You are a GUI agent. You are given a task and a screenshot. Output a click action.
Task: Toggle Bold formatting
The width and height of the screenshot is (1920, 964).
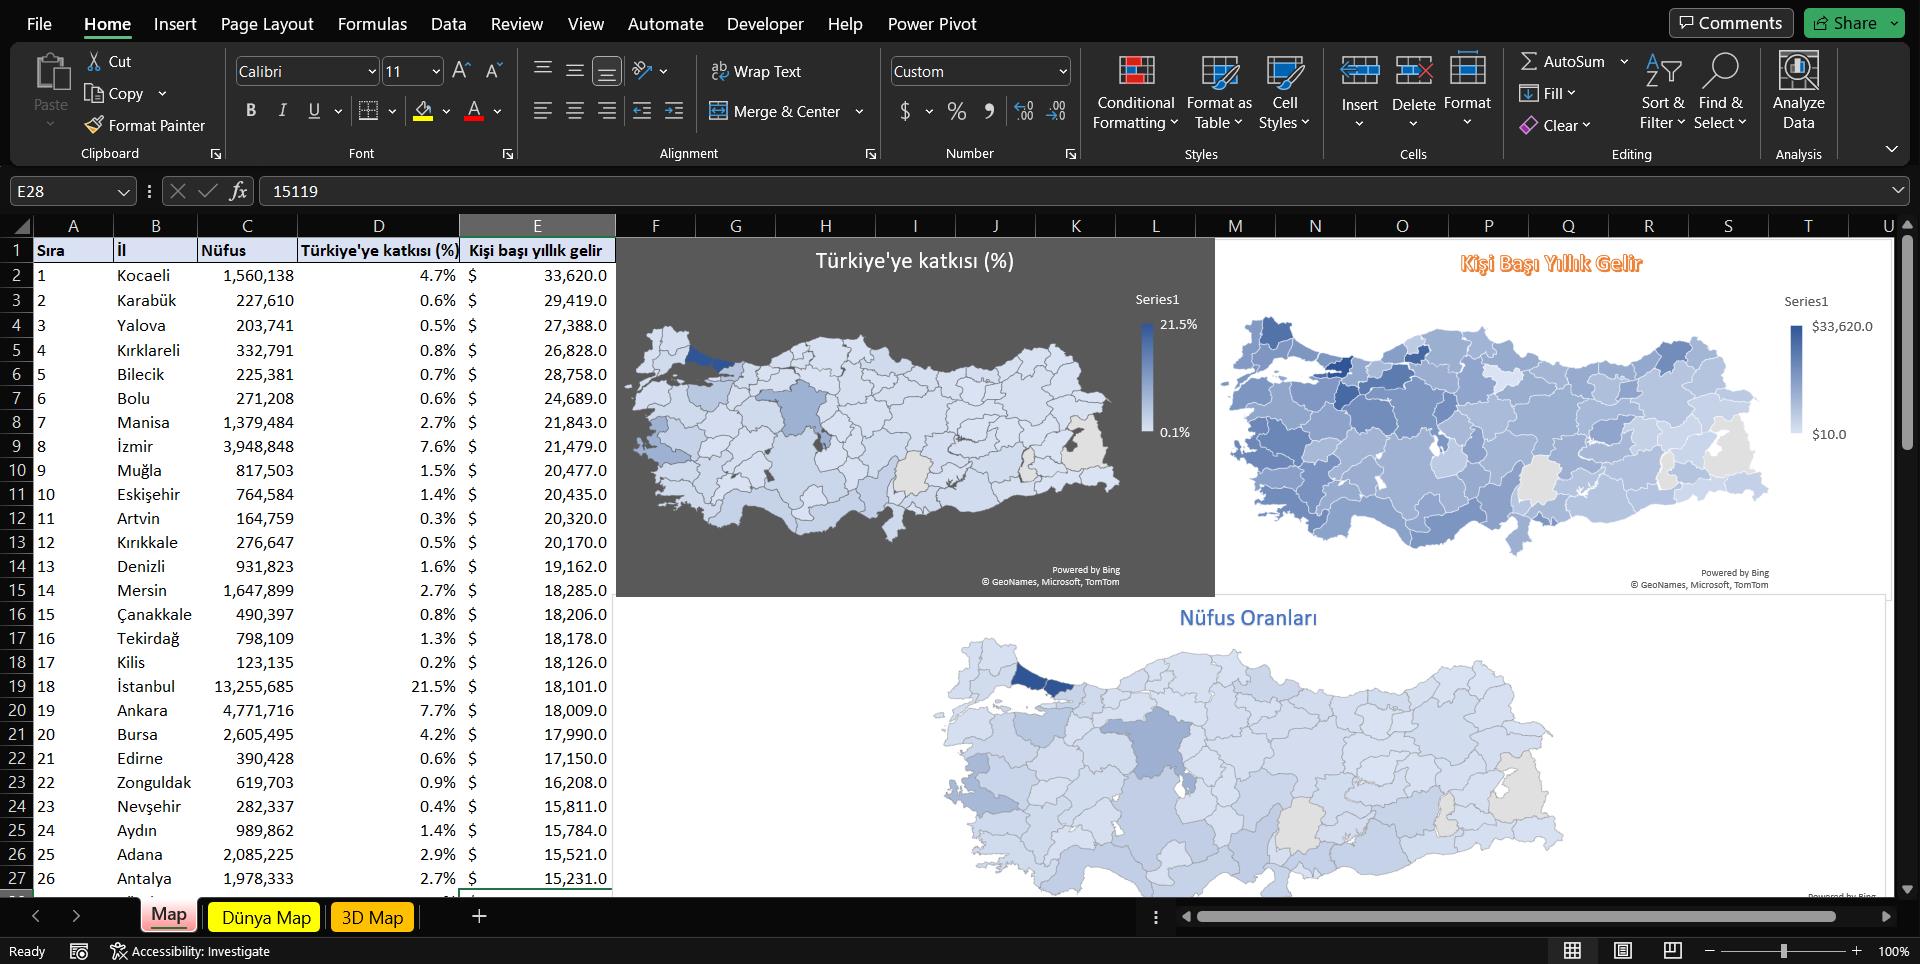251,111
